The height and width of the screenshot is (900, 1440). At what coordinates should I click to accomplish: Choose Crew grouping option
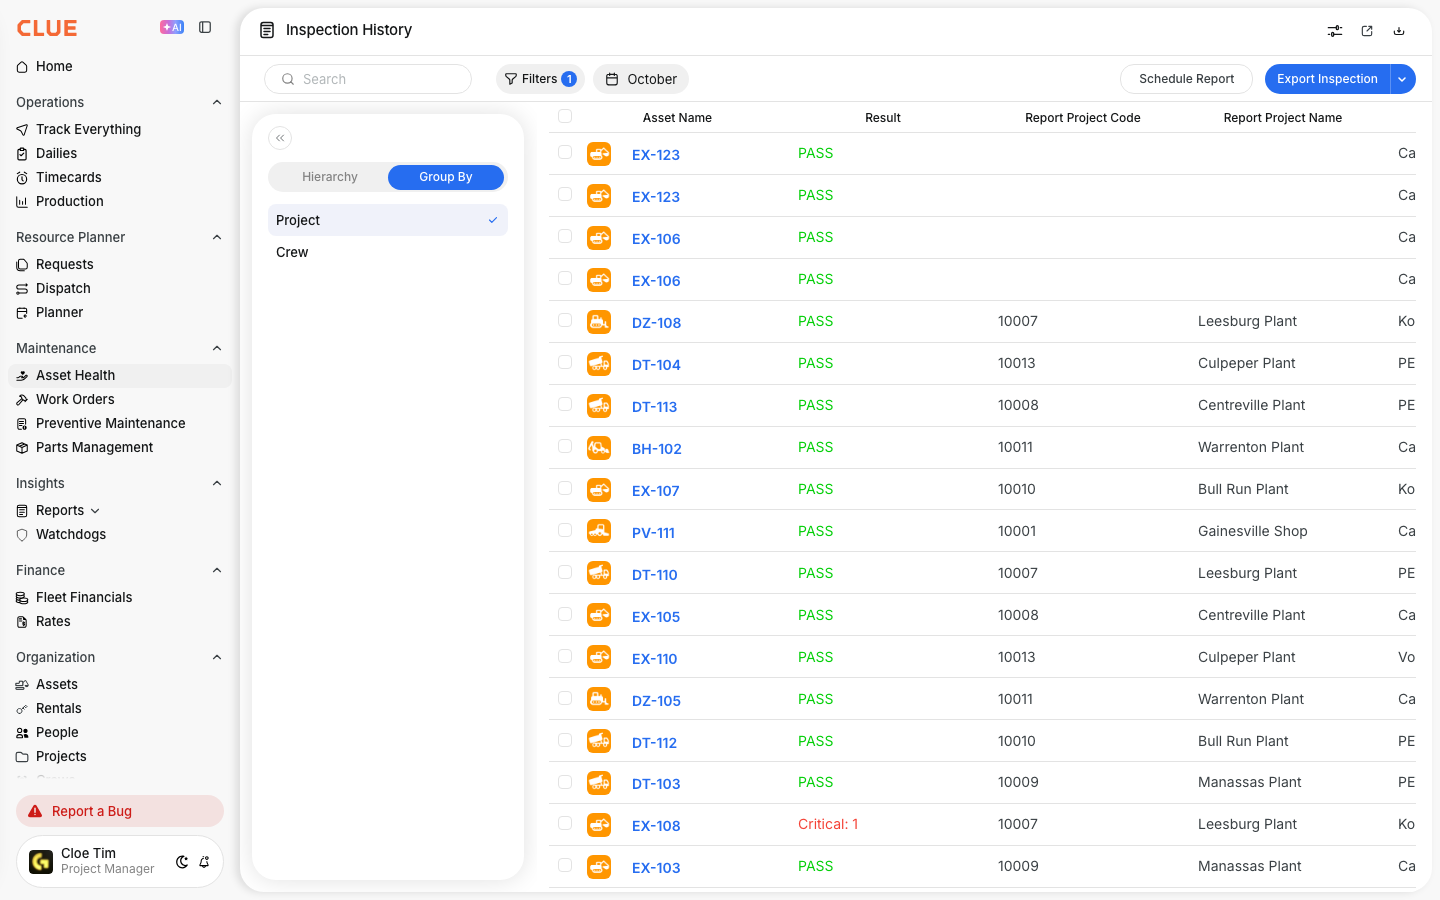tap(388, 252)
